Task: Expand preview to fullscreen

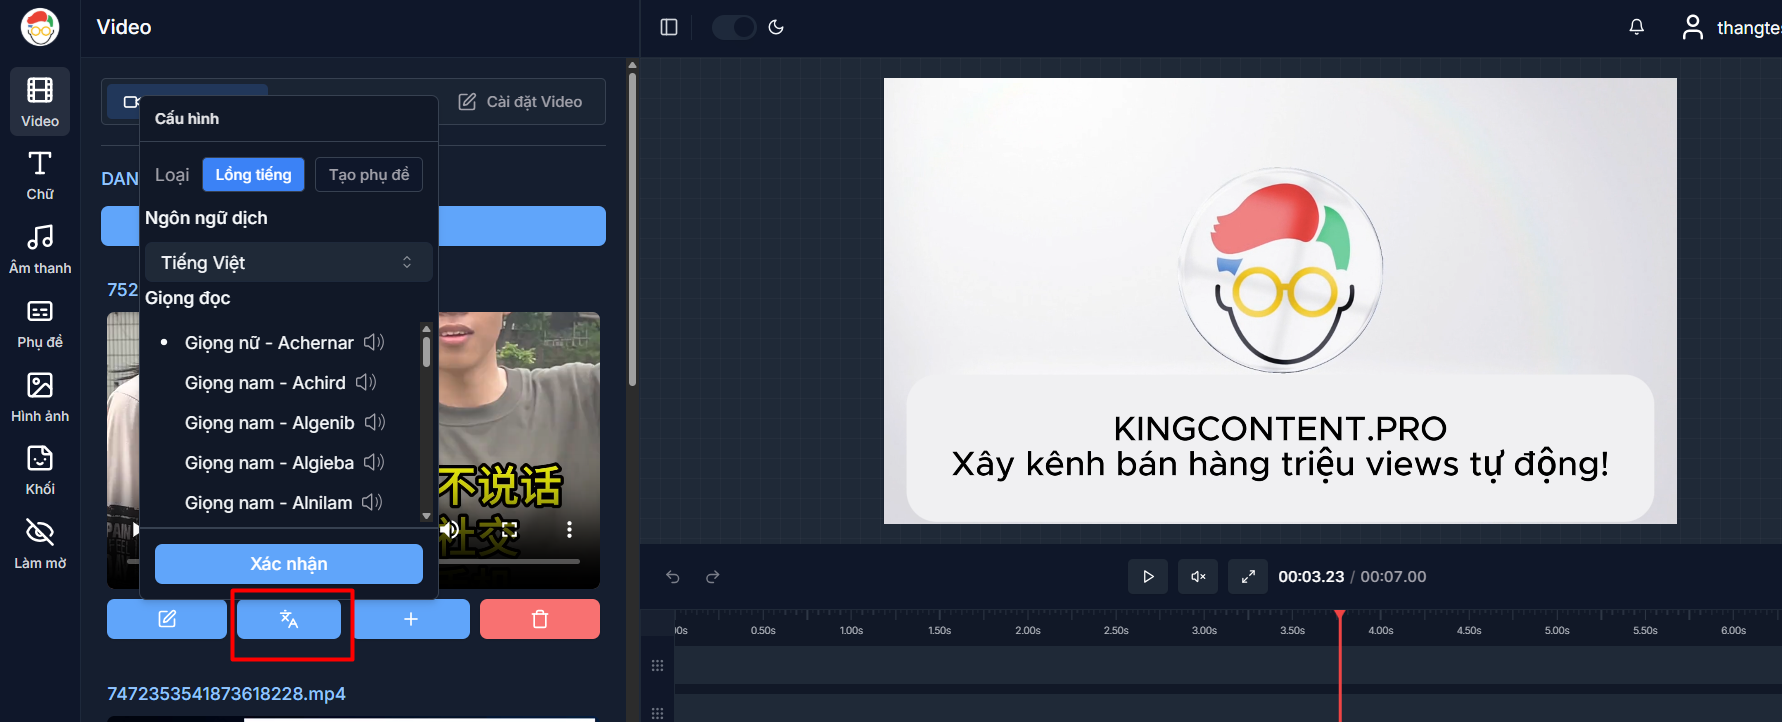Action: point(1248,576)
